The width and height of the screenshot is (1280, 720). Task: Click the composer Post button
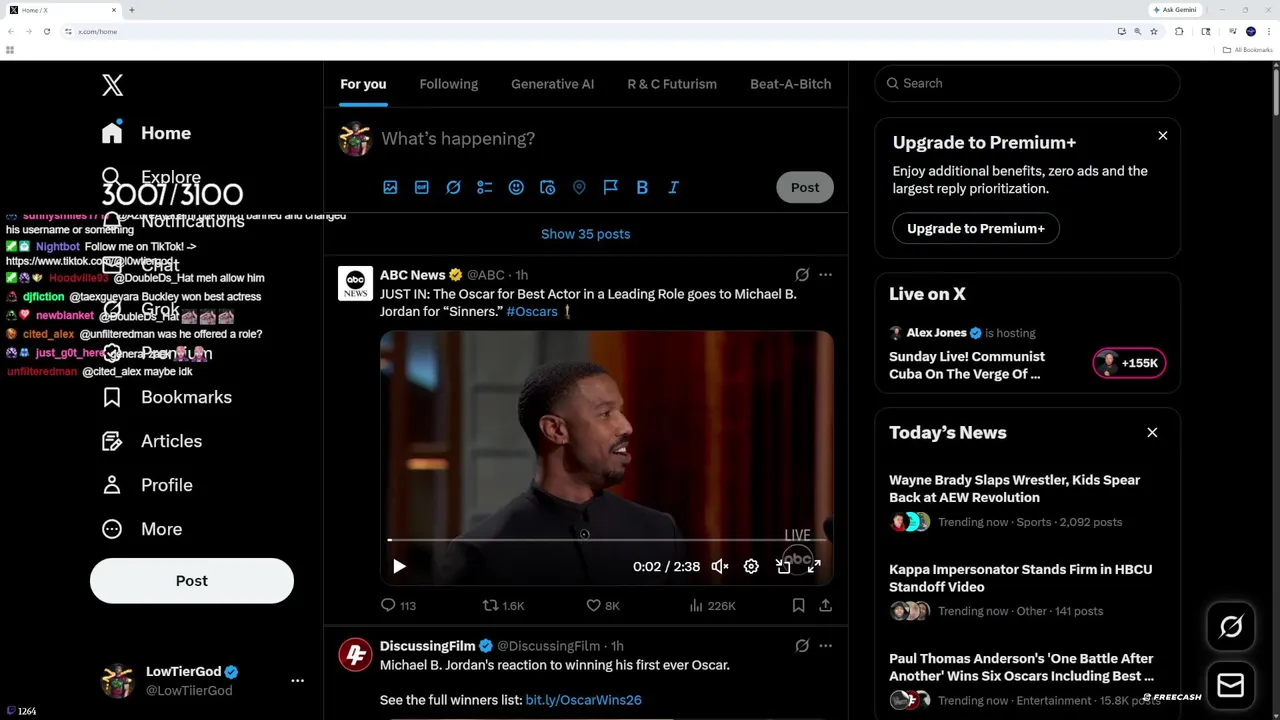tap(805, 188)
